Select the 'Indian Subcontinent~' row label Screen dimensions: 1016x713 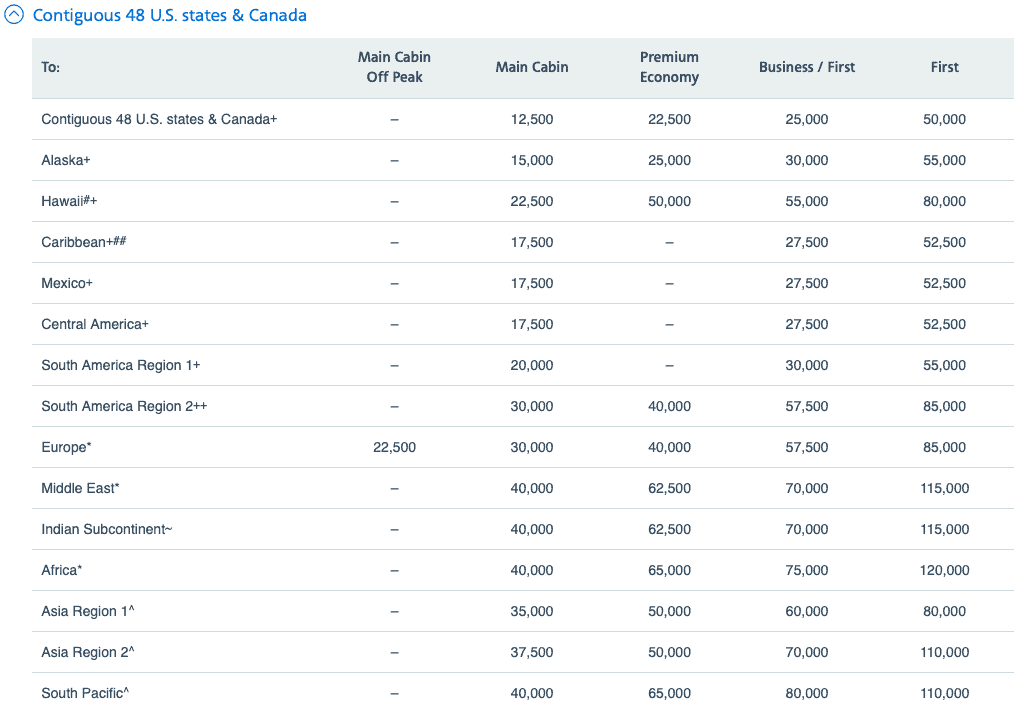[x=107, y=529]
